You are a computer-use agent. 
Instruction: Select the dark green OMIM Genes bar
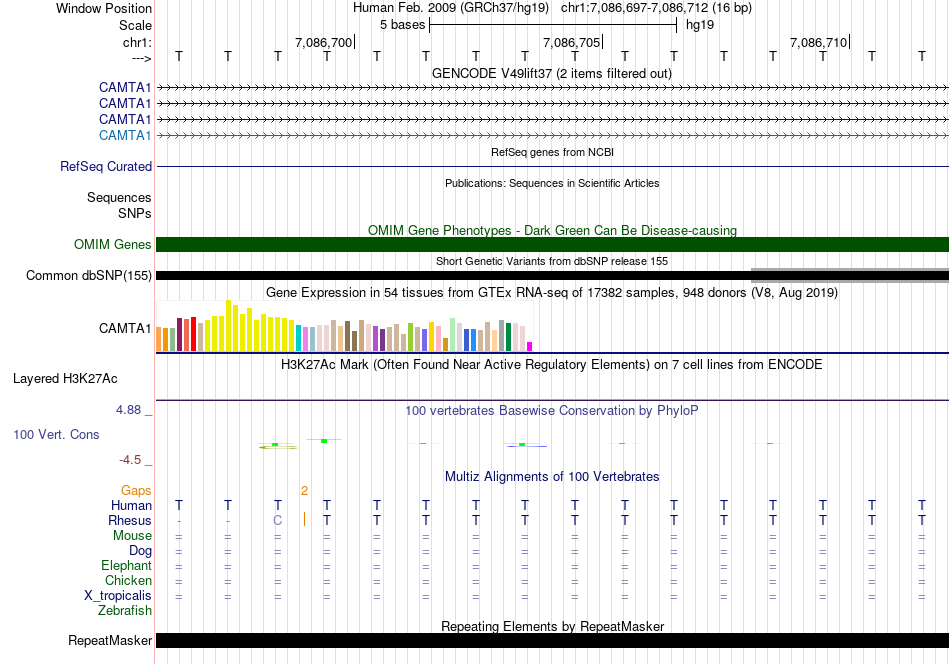(552, 244)
